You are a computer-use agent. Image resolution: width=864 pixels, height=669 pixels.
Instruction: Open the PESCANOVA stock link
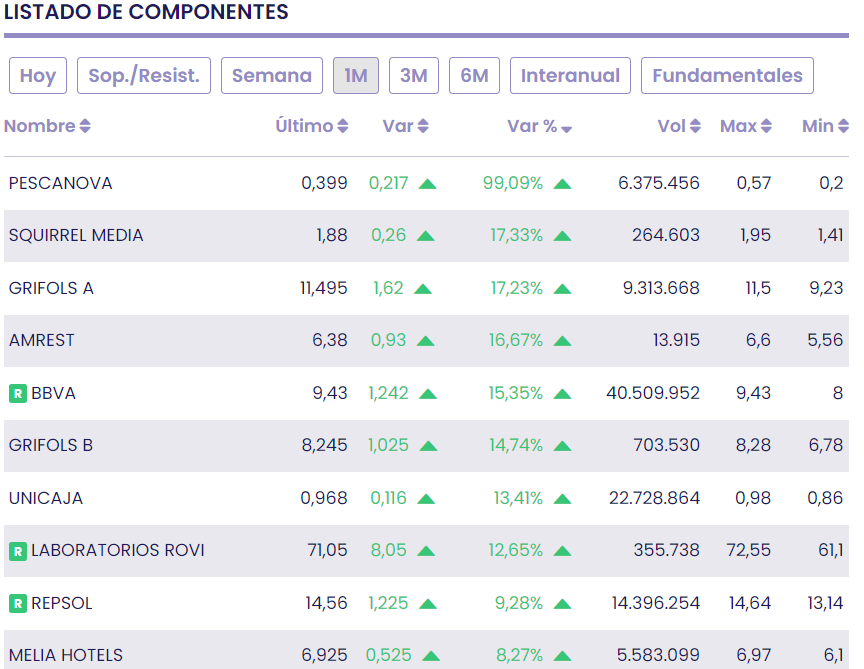tap(60, 183)
